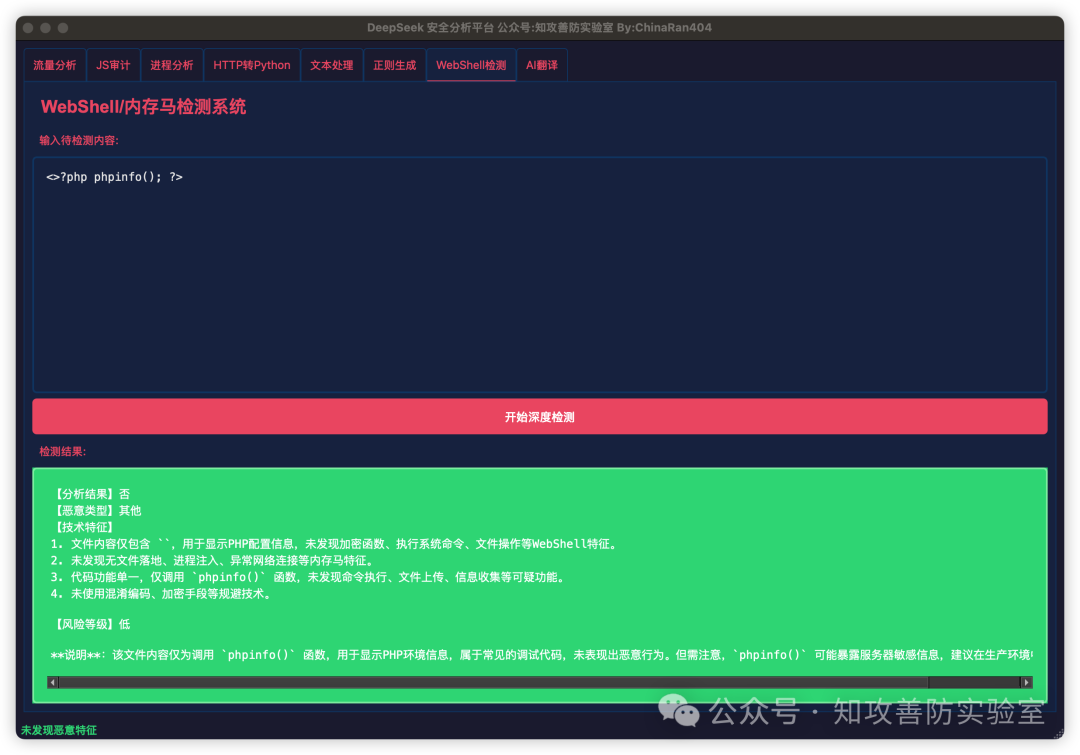Click the results scrollbar left arrow
Screen dimensions: 1080x755
tap(53, 682)
